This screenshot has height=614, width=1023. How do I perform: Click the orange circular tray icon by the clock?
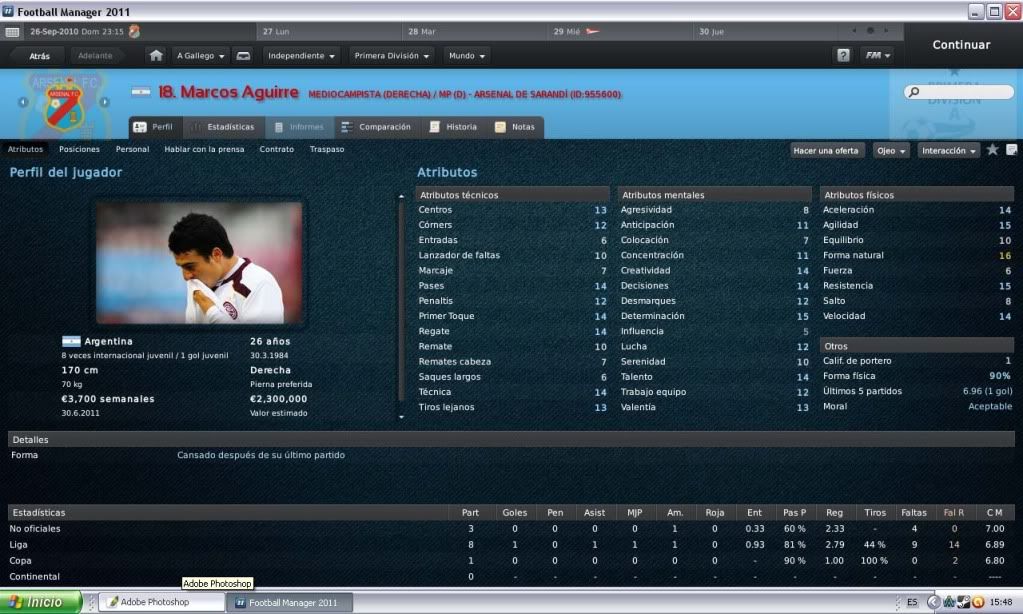tap(978, 602)
